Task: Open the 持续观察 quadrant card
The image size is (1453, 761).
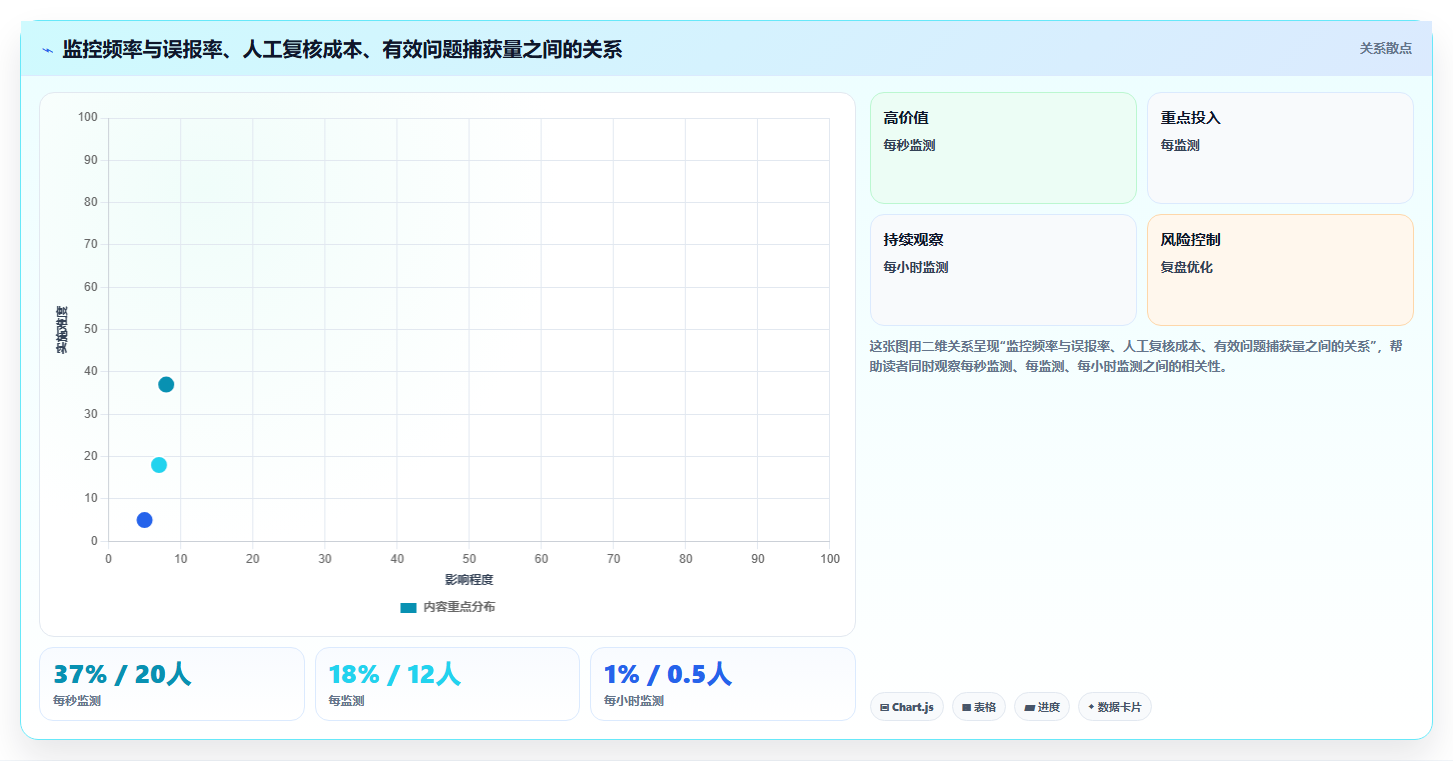Action: pyautogui.click(x=1003, y=270)
